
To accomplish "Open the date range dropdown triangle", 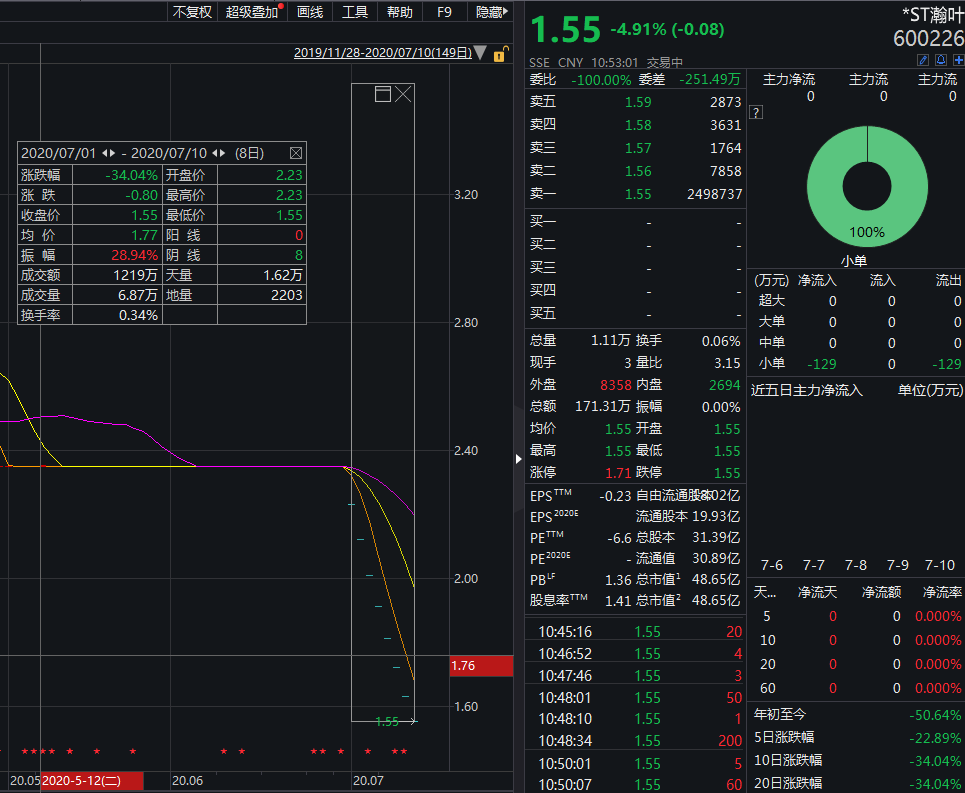I will pyautogui.click(x=481, y=53).
